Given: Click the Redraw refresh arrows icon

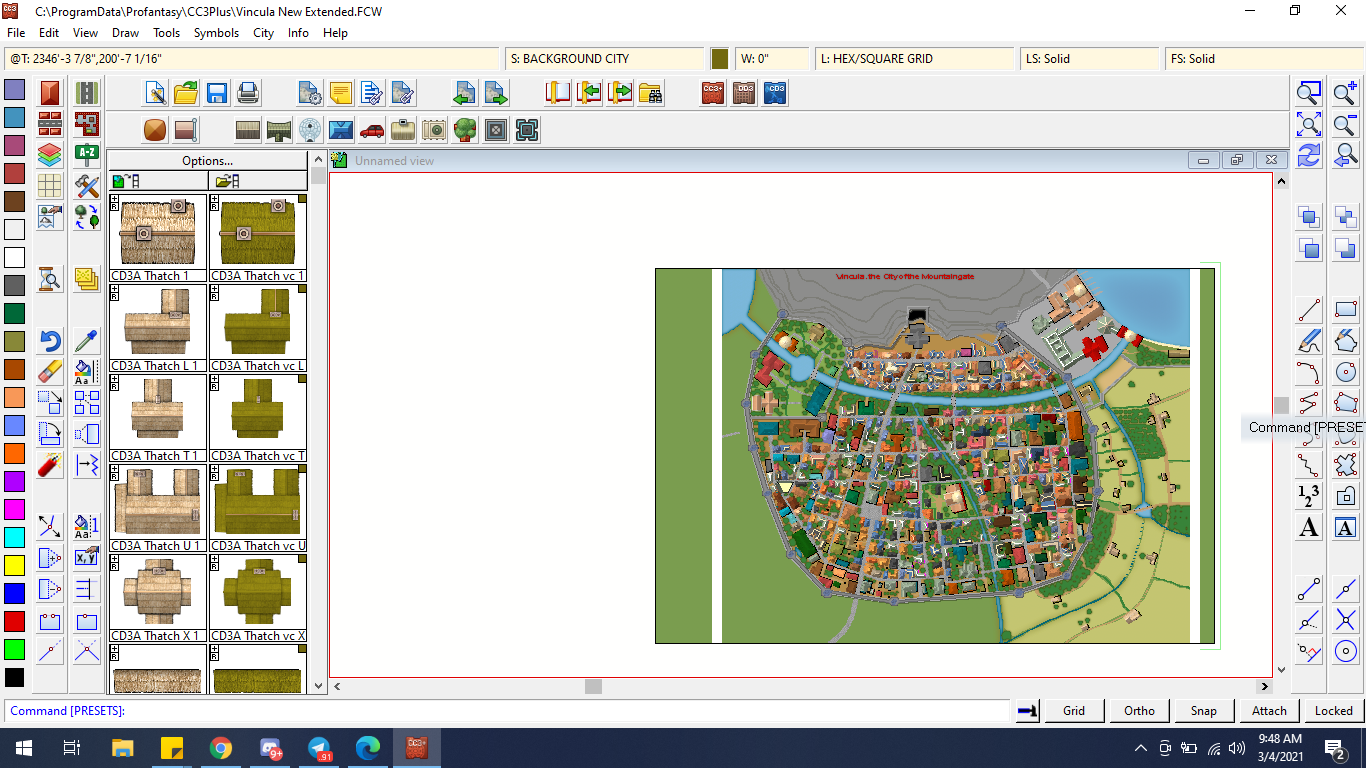Looking at the screenshot, I should (x=1309, y=156).
